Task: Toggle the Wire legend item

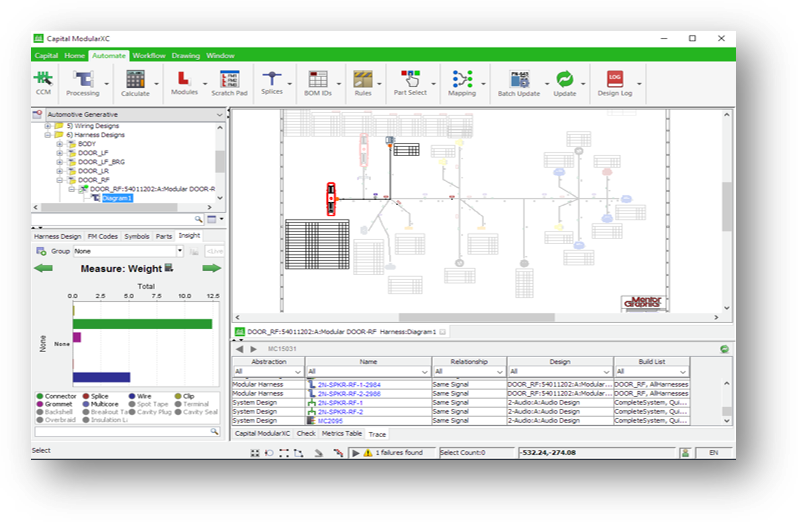Action: point(140,396)
